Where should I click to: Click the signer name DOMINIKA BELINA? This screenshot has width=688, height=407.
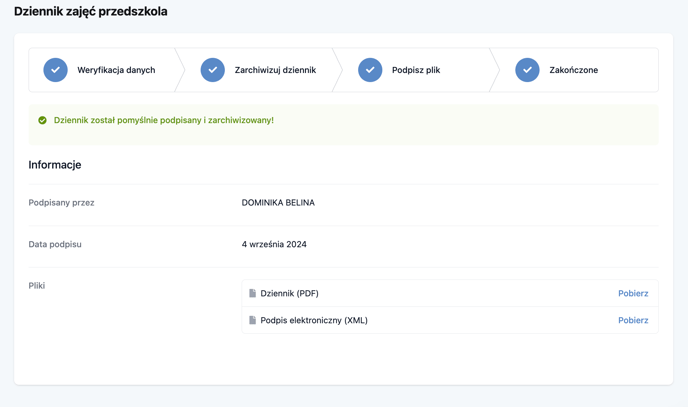(x=278, y=203)
